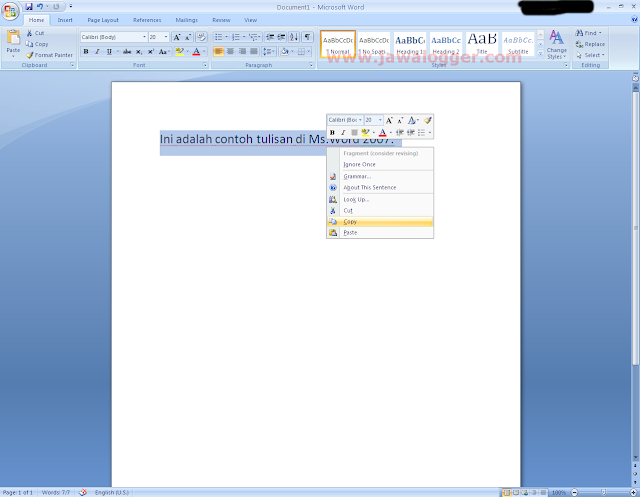Zoom out with the minus icon

point(574,493)
